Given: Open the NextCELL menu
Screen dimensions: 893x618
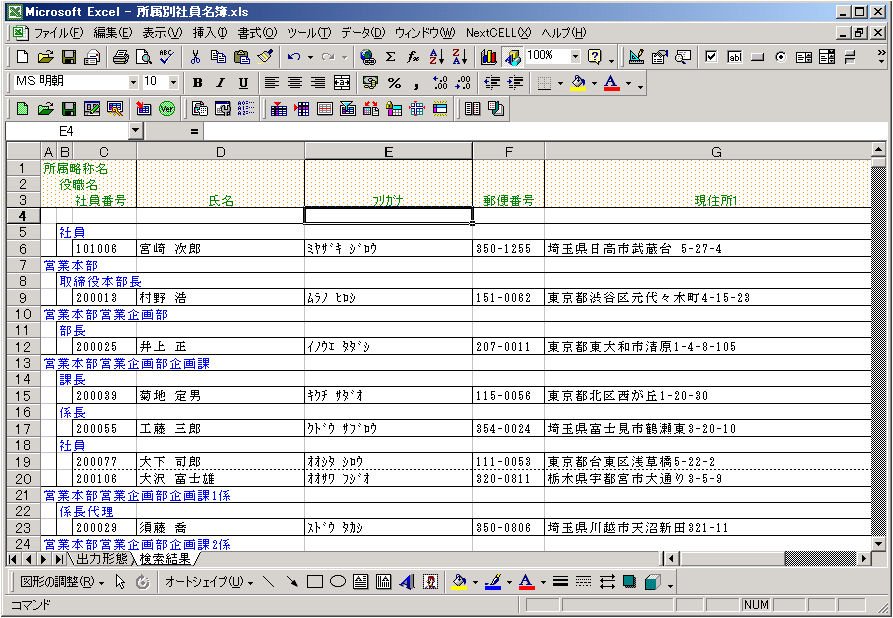Looking at the screenshot, I should click(x=498, y=33).
